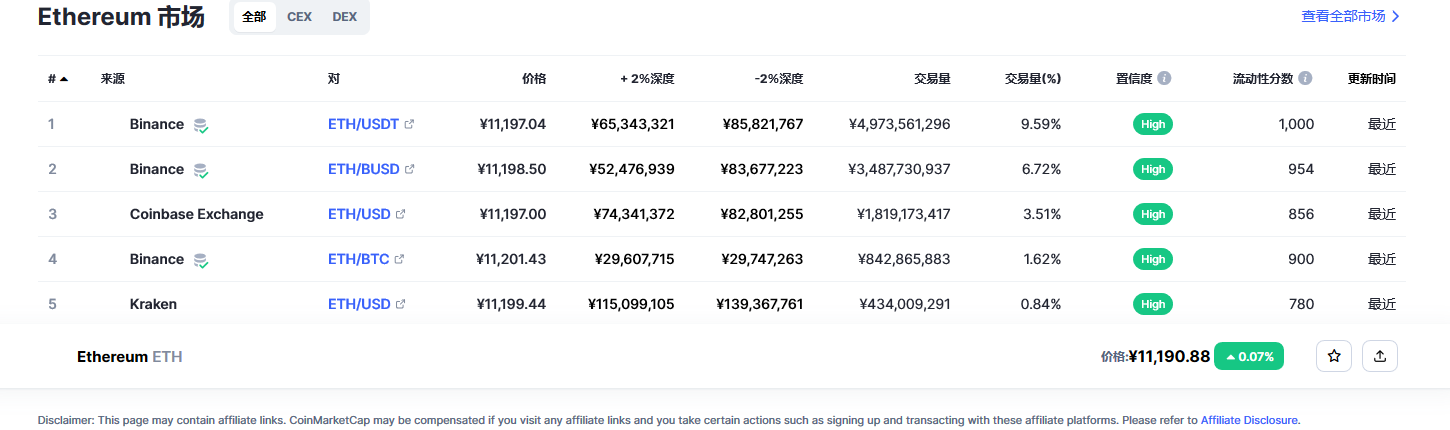1450x430 pixels.
Task: Select the 全部 filter tab
Action: pyautogui.click(x=254, y=17)
